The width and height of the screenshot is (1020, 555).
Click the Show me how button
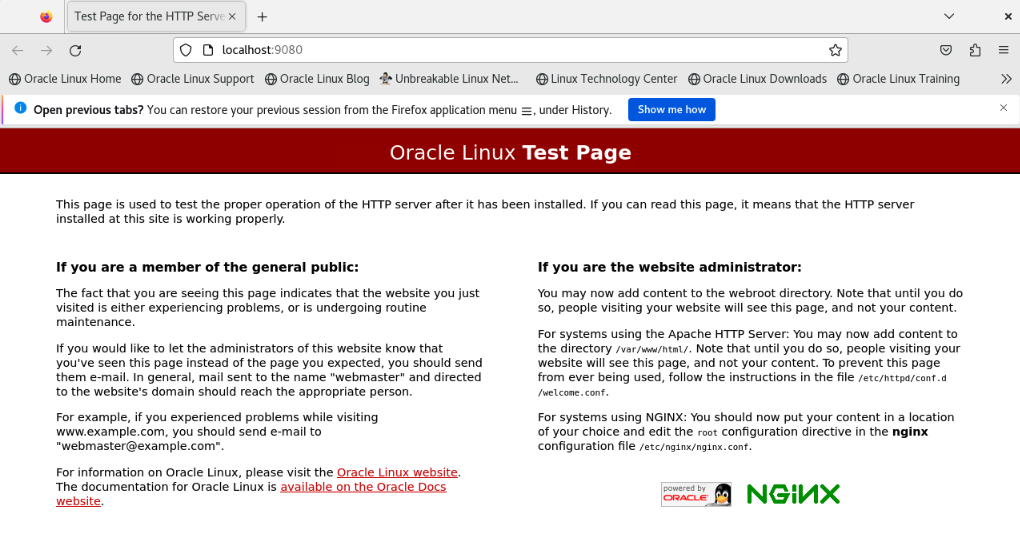(x=671, y=109)
